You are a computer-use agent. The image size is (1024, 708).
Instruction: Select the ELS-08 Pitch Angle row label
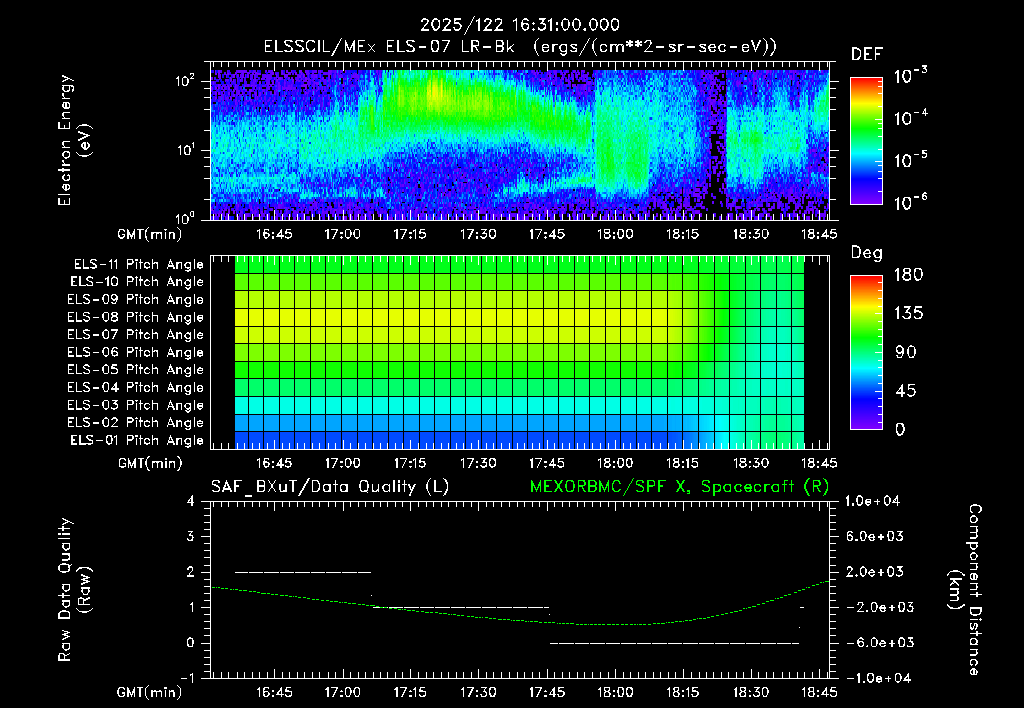point(135,317)
